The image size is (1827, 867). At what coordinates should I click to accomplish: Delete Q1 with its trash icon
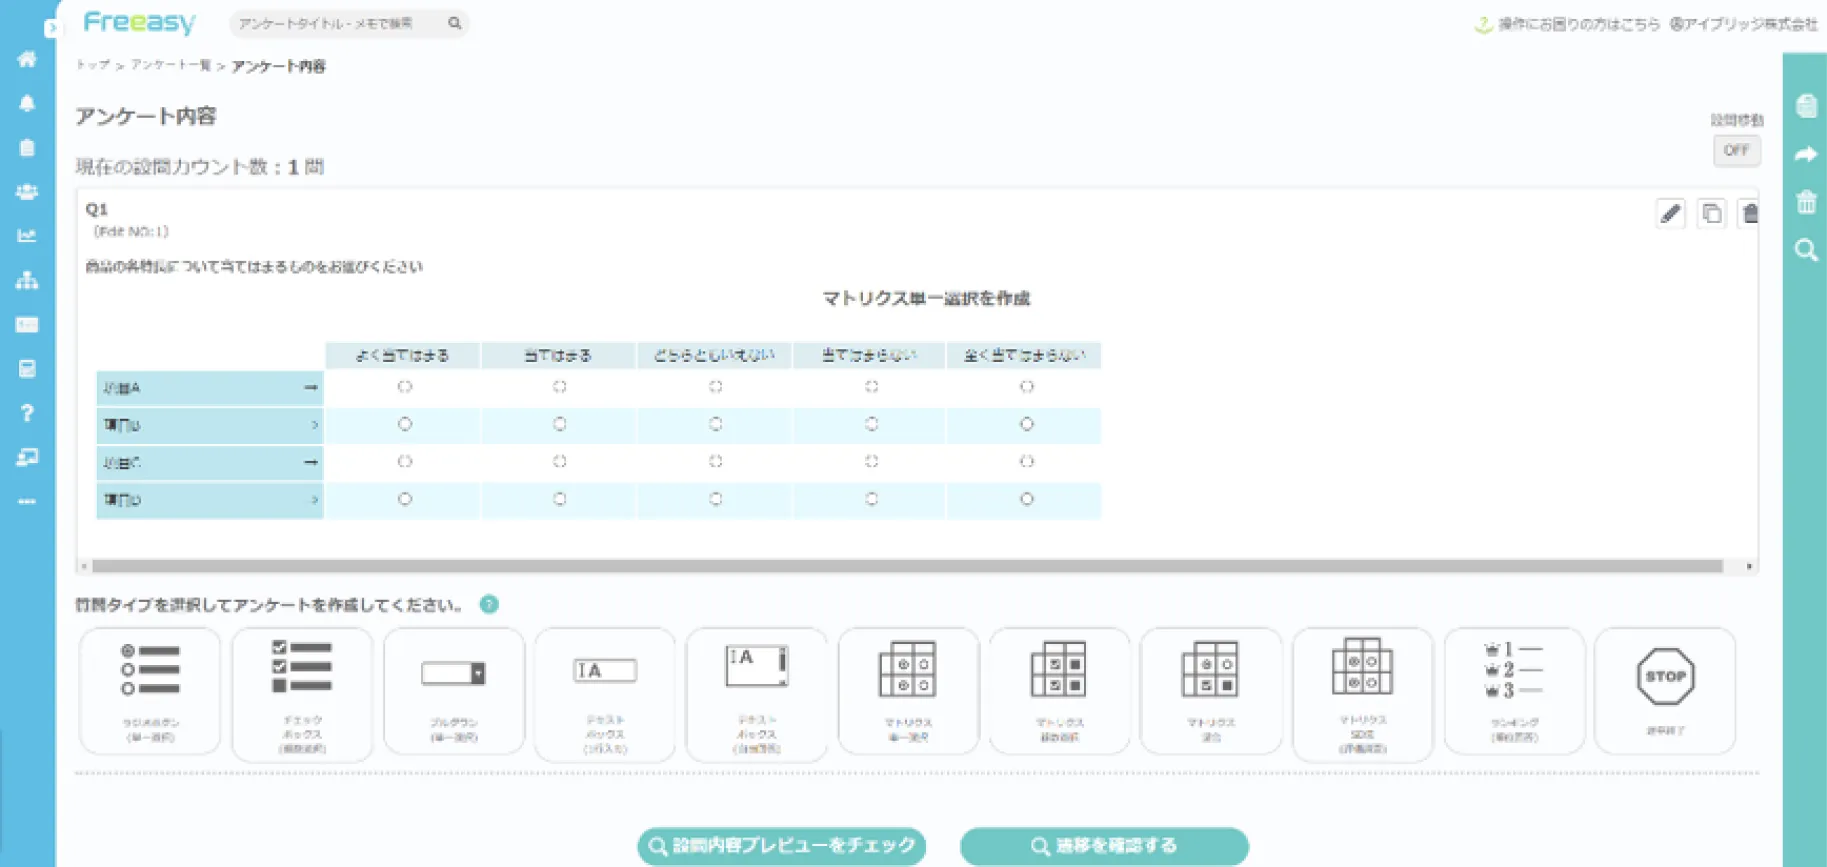click(x=1750, y=213)
